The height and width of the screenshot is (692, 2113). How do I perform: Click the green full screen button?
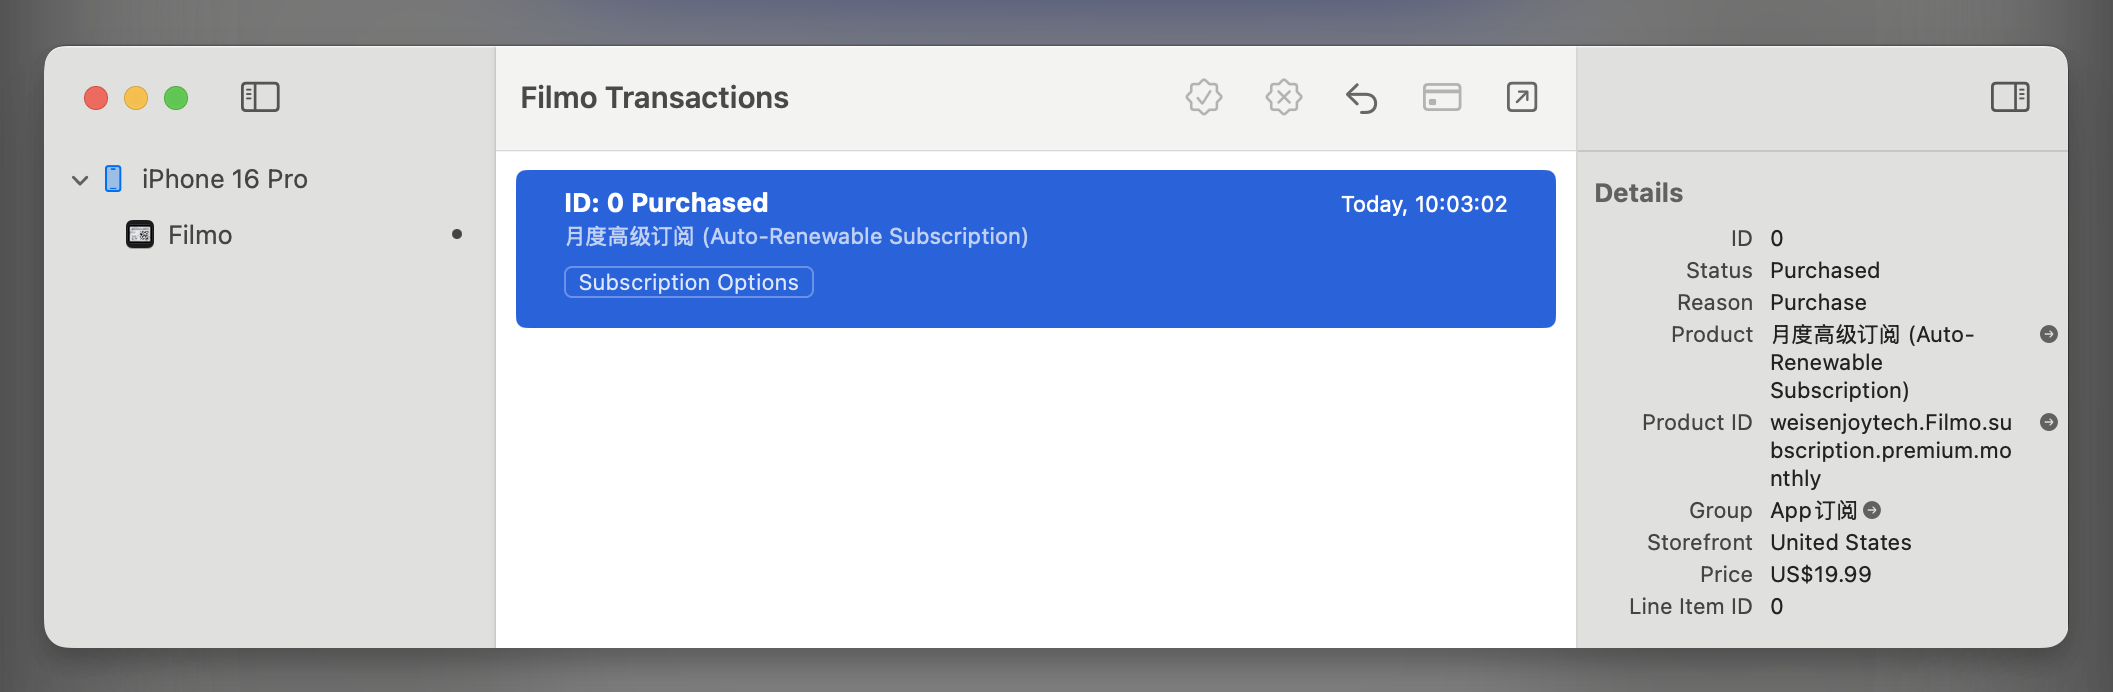(x=176, y=98)
